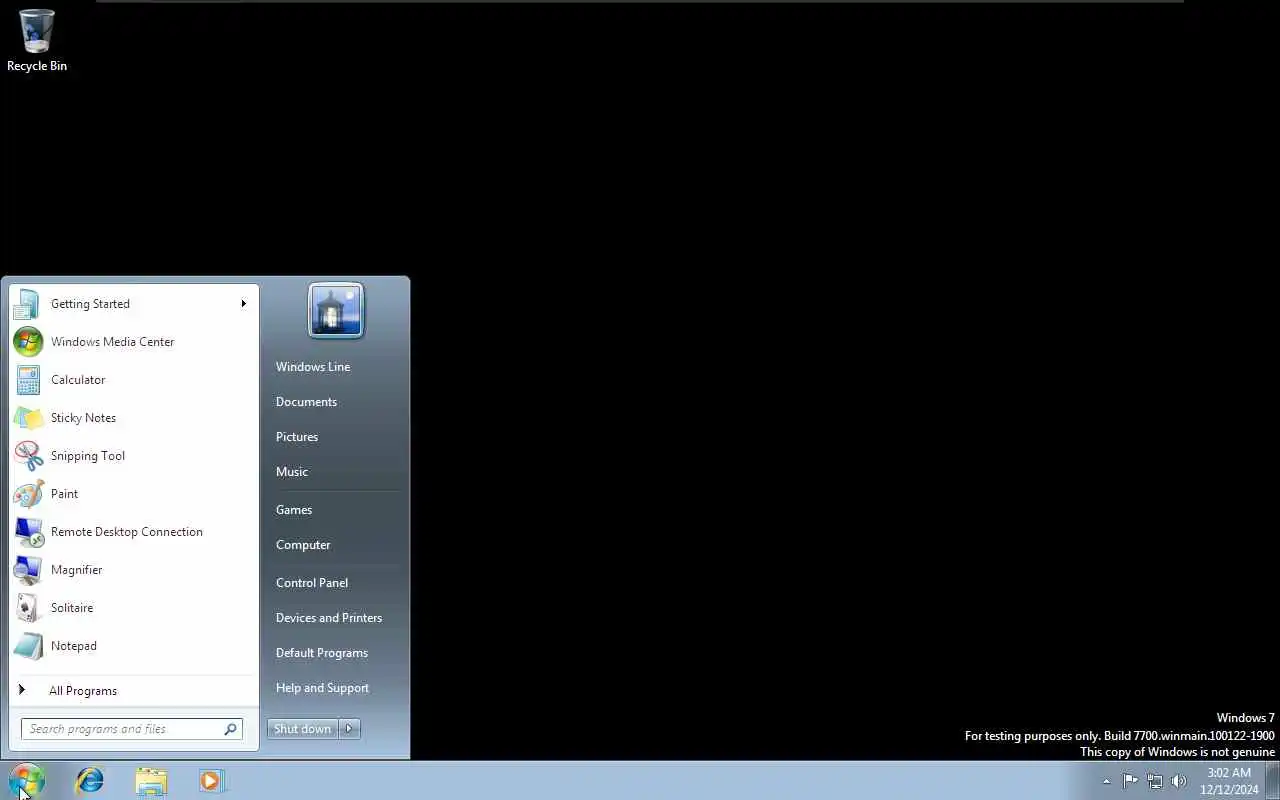The image size is (1280, 800).
Task: Click Show desktop button at taskbar end
Action: 1272,781
